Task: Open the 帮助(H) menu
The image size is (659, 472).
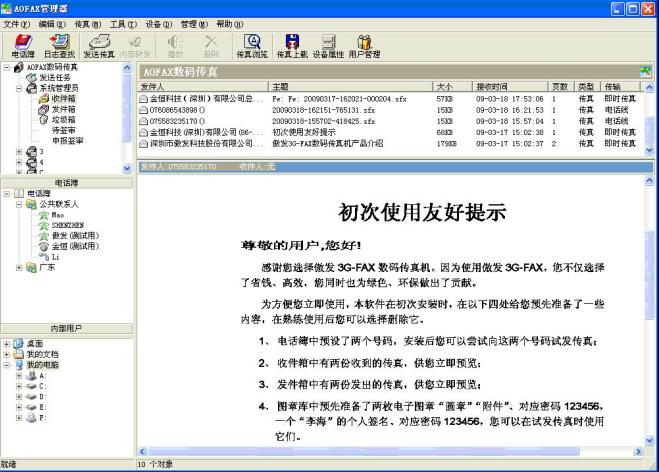Action: 229,24
